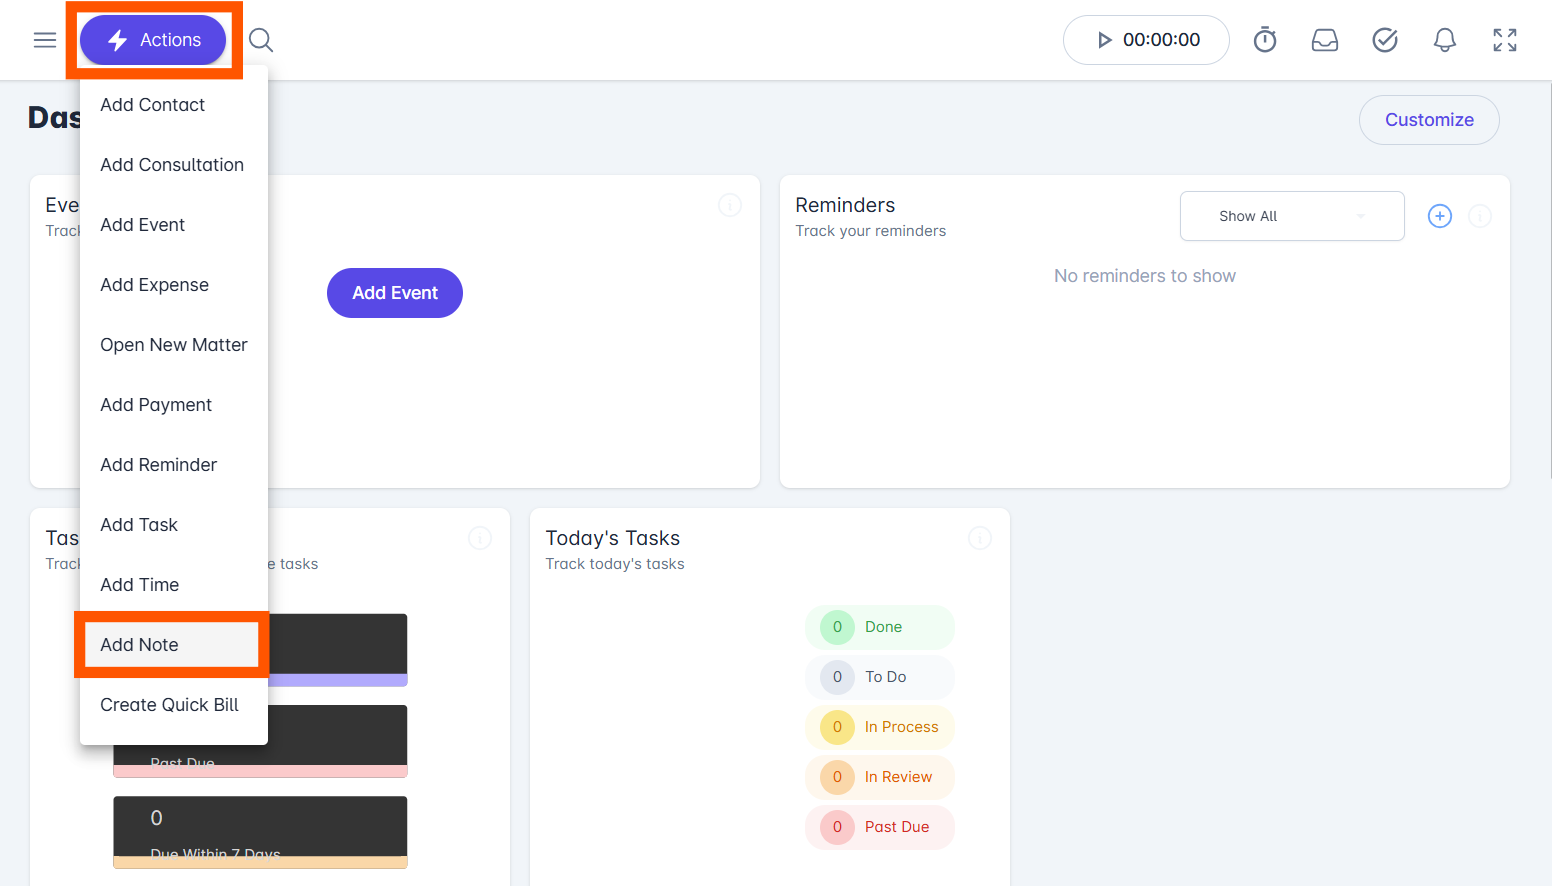
Task: Click the Past Due status pill in Today's Tasks
Action: point(880,827)
